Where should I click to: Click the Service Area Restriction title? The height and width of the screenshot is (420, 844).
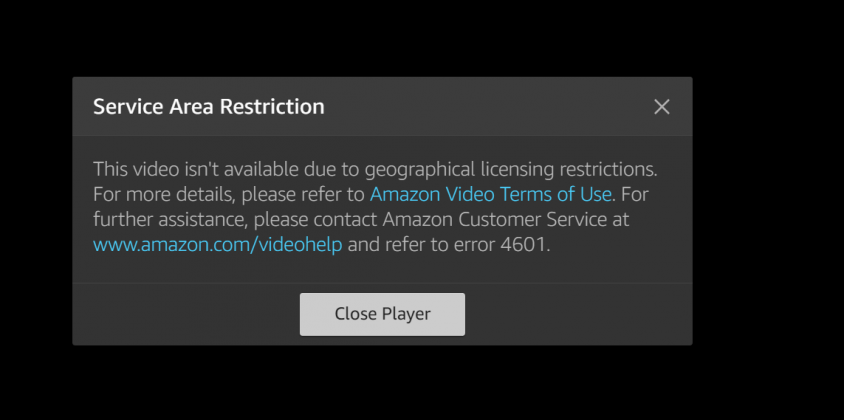coord(209,107)
